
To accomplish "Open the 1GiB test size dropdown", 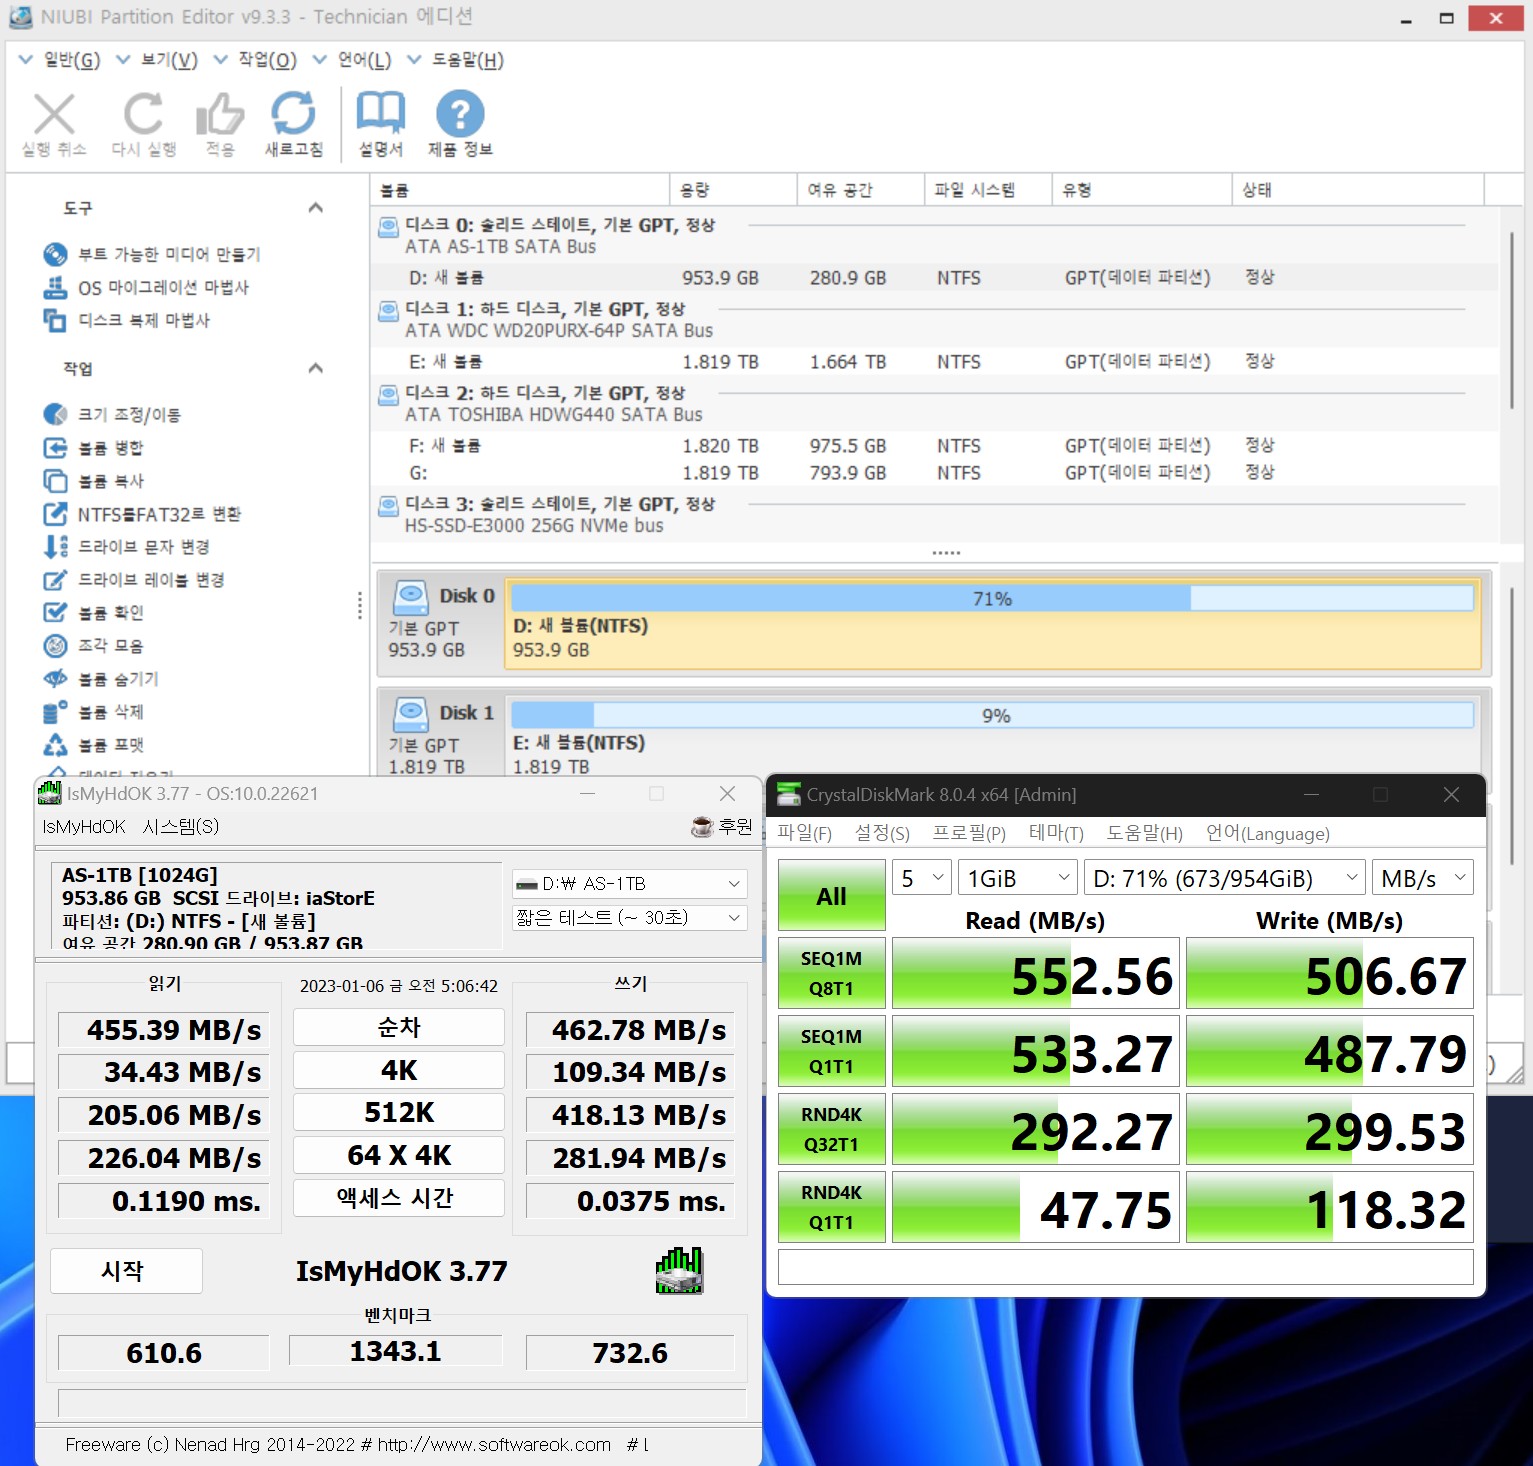I will pyautogui.click(x=1017, y=879).
